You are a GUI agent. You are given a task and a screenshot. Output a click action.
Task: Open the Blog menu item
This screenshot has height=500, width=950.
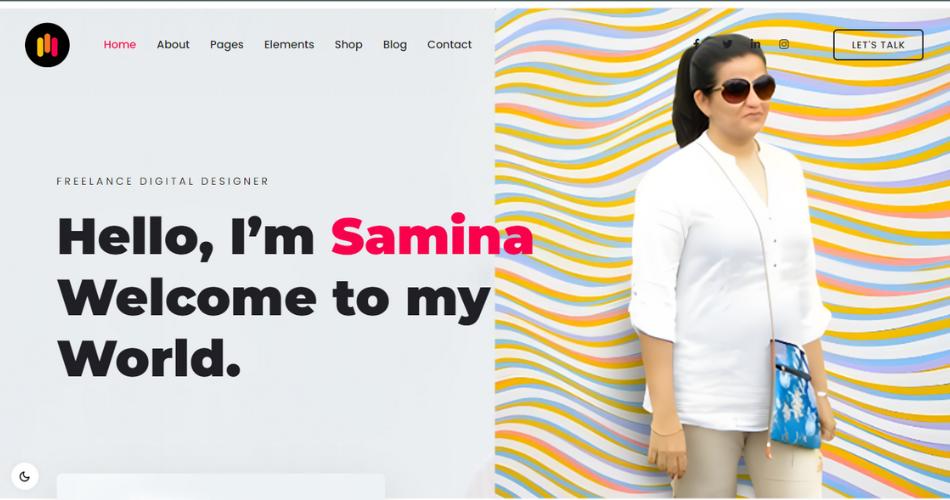[x=395, y=45]
